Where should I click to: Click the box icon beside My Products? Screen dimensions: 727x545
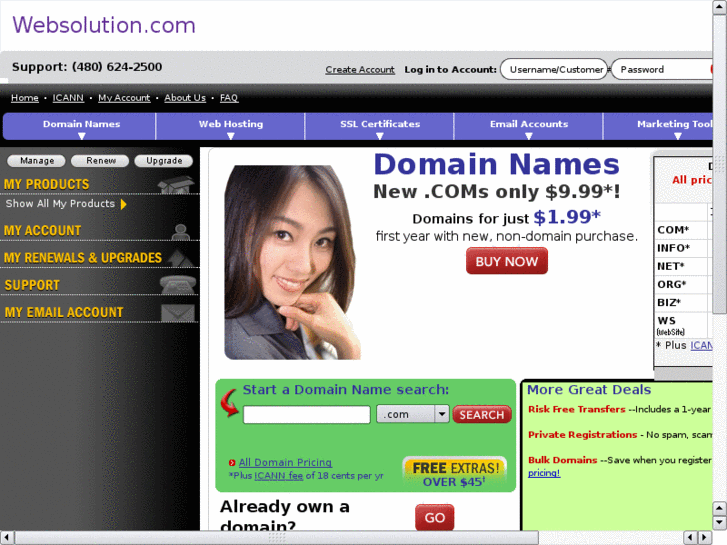(x=176, y=184)
